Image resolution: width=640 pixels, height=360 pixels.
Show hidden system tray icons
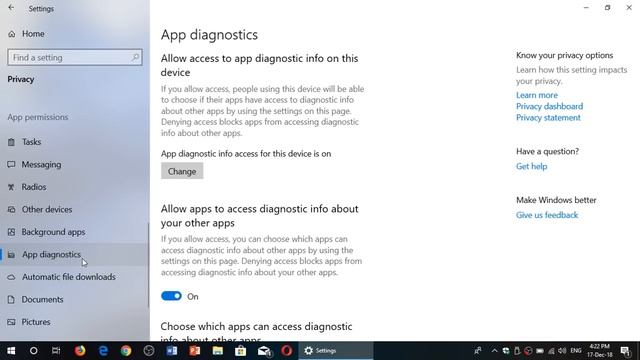[494, 351]
